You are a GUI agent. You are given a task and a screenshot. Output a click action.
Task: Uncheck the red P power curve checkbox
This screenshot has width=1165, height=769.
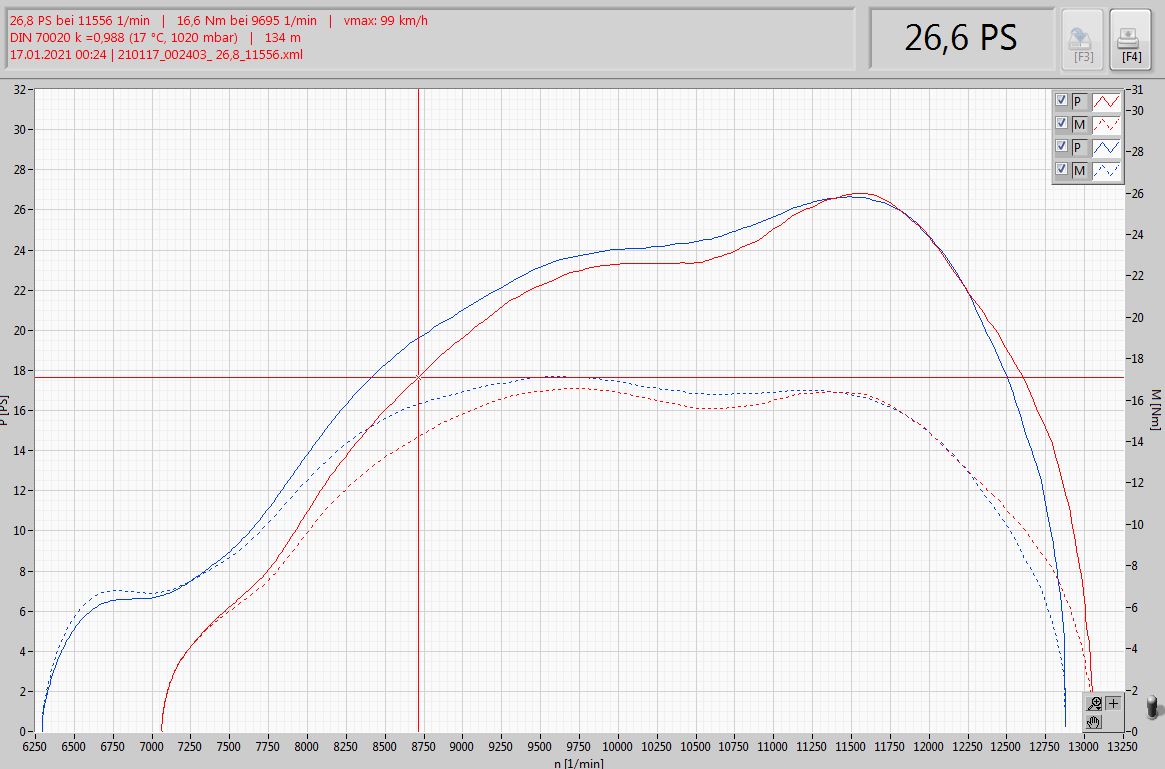(1062, 101)
